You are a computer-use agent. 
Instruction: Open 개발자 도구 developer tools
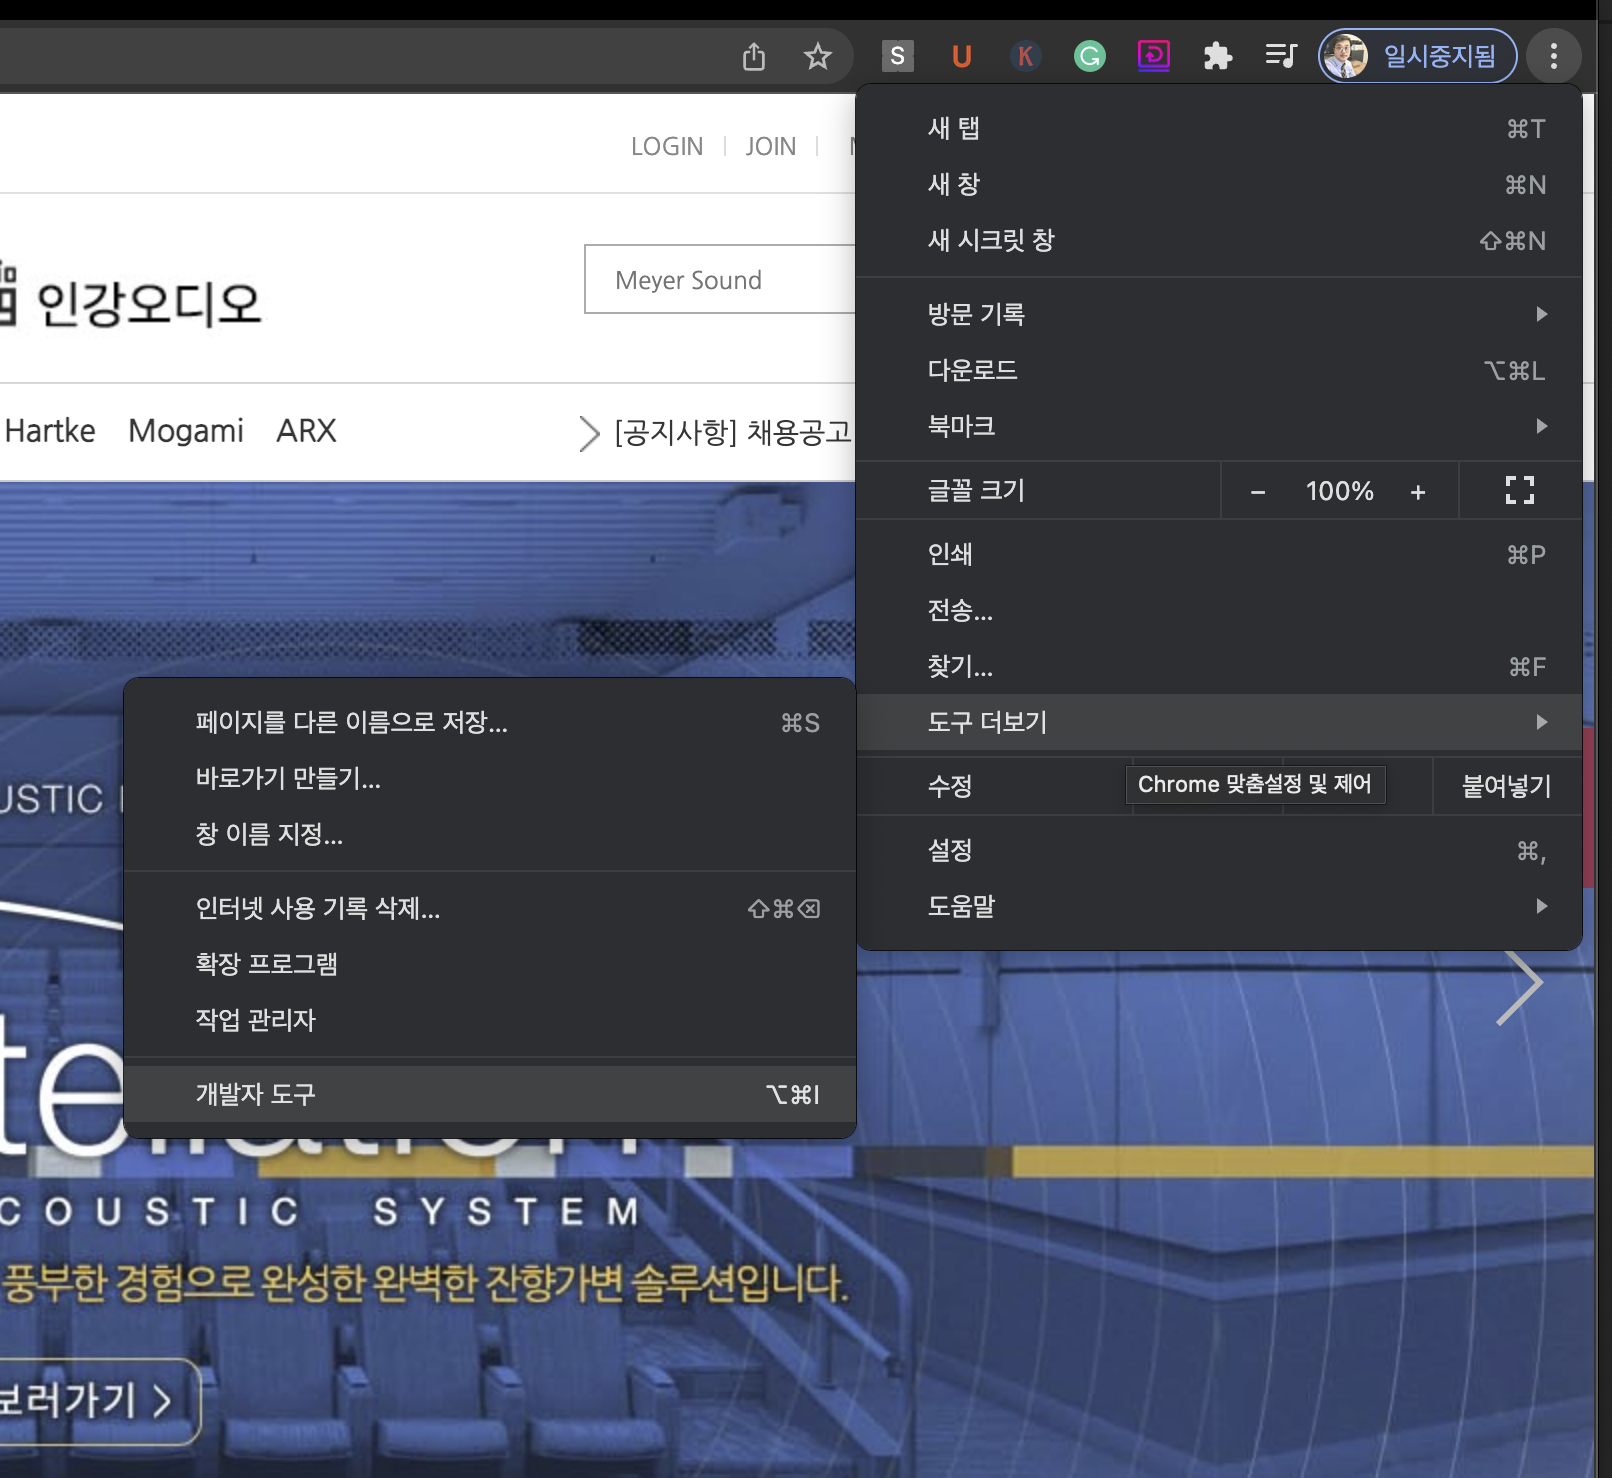(489, 1094)
